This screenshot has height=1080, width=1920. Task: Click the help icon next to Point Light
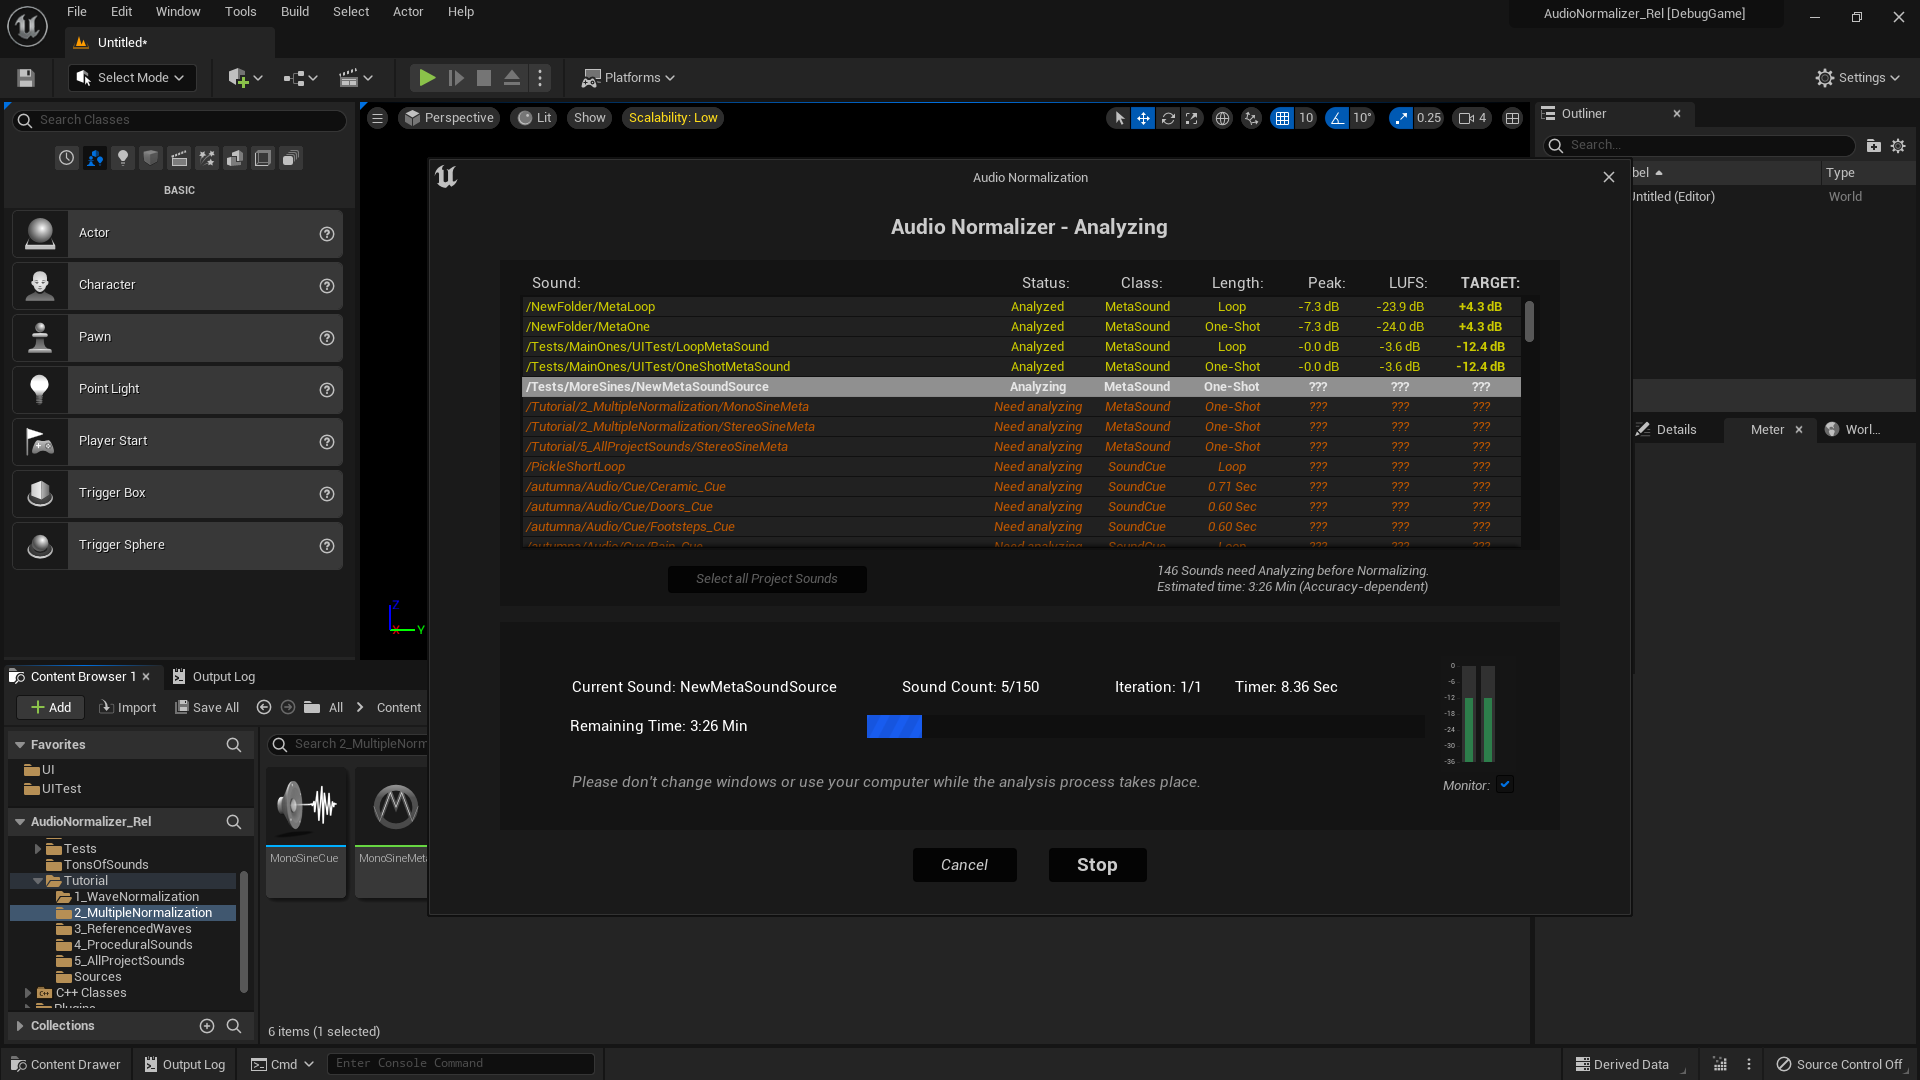(x=326, y=390)
